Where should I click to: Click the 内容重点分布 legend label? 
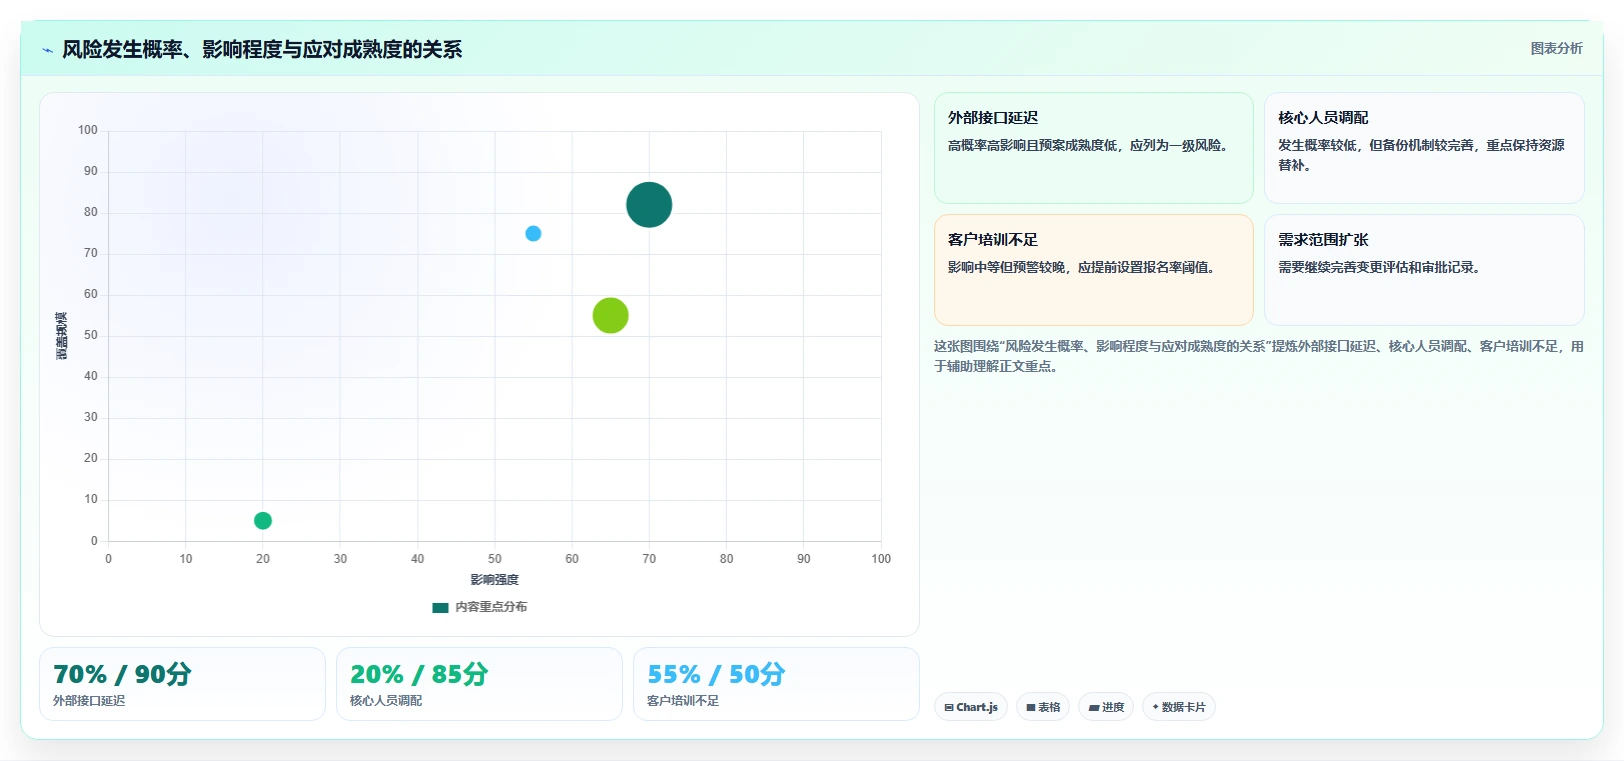tap(491, 607)
